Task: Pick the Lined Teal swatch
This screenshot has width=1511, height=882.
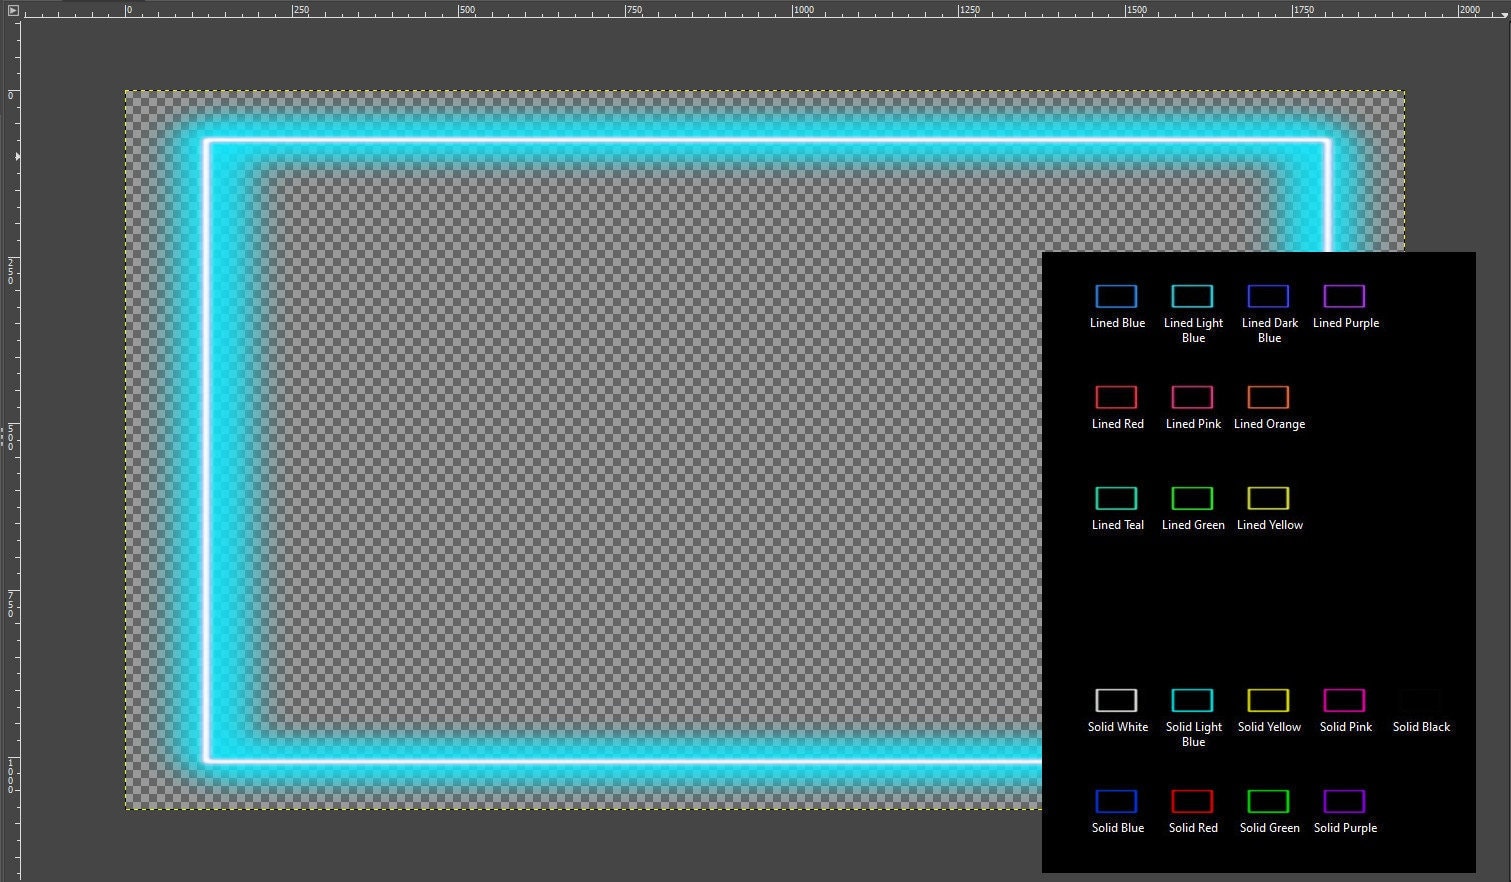Action: (x=1117, y=498)
